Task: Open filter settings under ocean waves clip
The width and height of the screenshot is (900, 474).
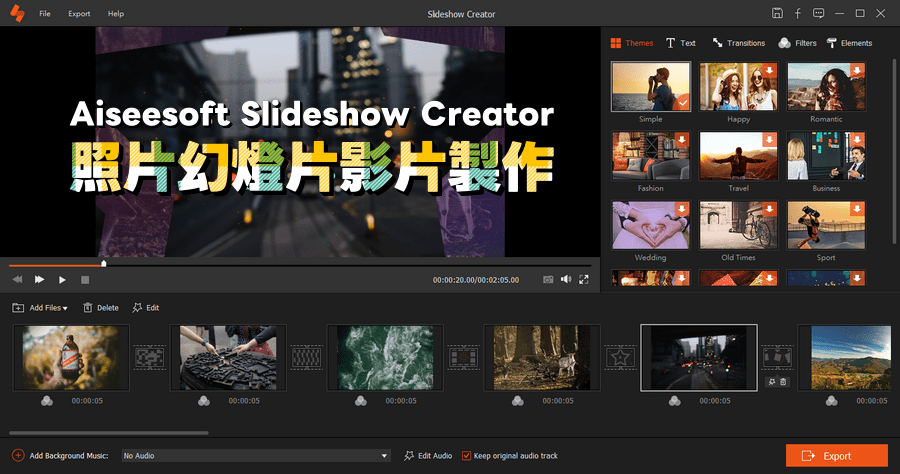Action: [x=361, y=401]
